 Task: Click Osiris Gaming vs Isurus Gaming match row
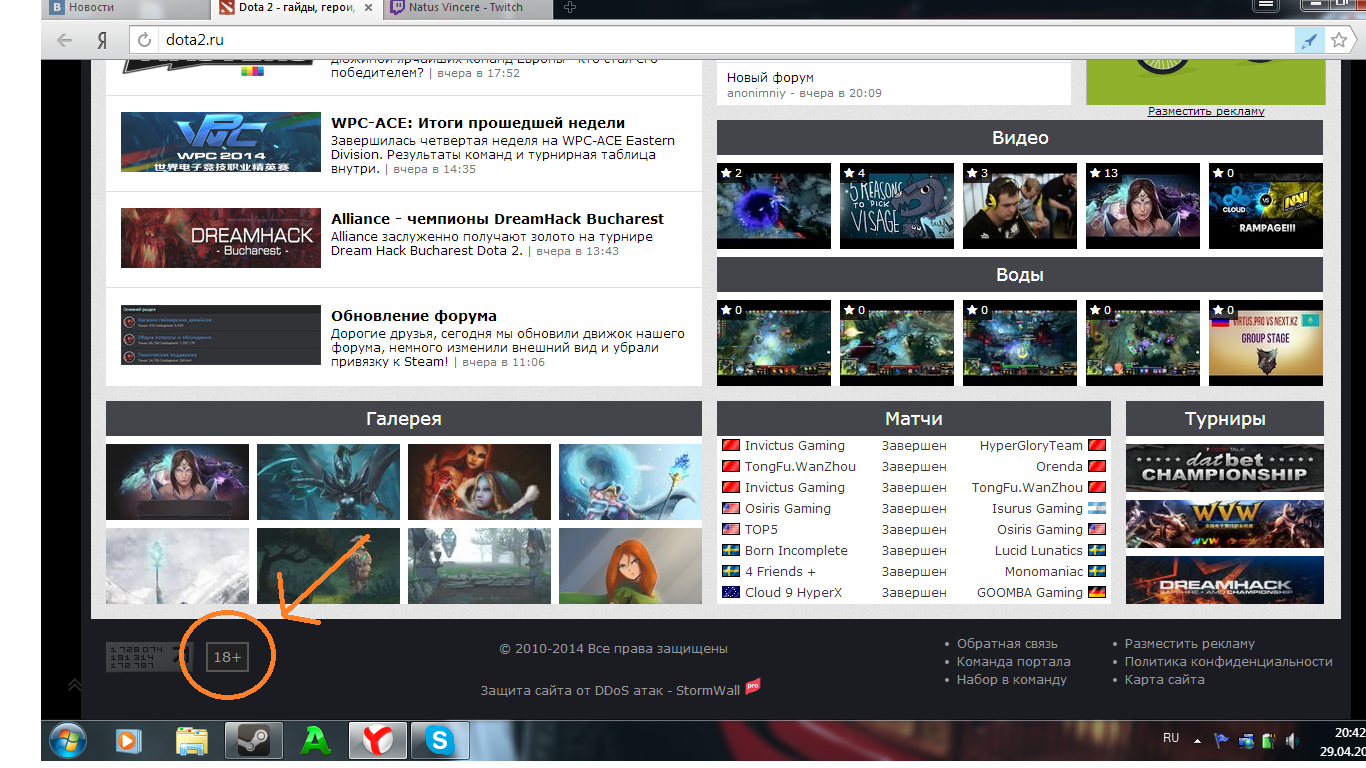coord(914,509)
